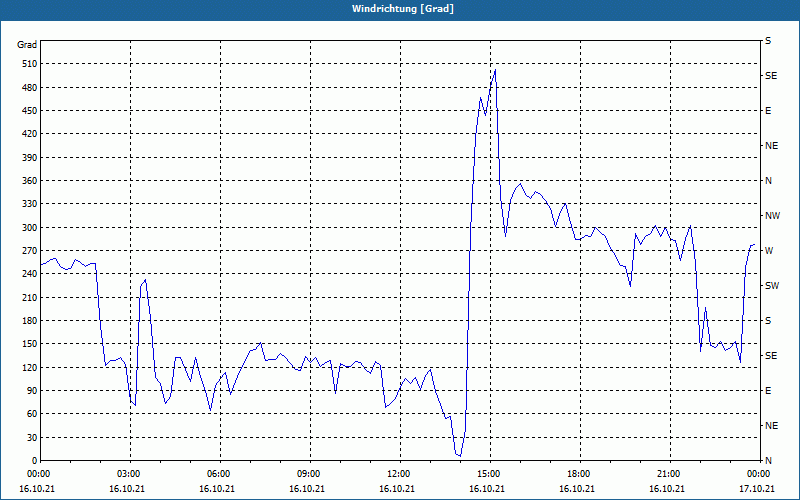Click the 360 y-axis label

click(28, 181)
